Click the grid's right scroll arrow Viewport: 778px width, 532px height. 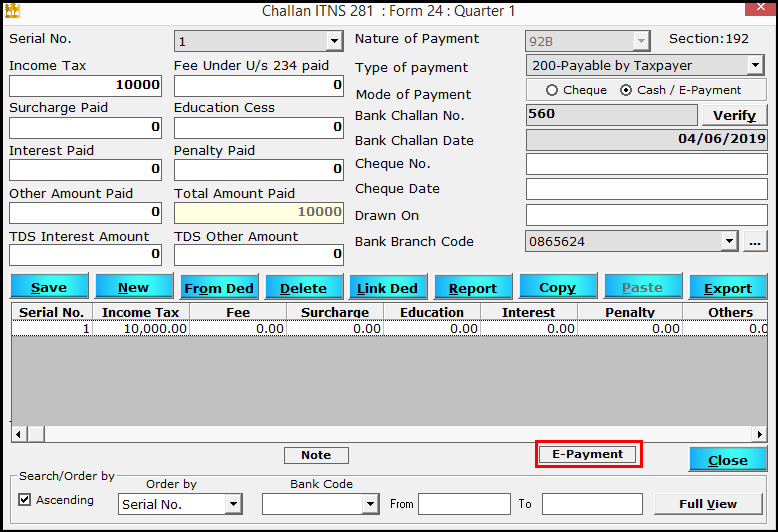coord(760,434)
